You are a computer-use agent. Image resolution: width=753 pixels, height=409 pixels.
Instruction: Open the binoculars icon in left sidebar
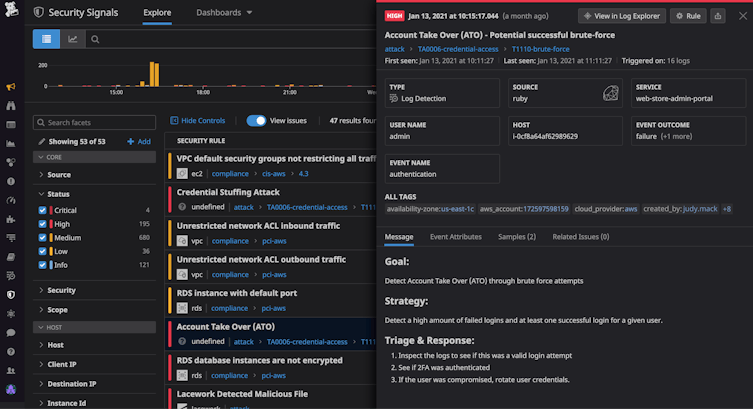10,106
